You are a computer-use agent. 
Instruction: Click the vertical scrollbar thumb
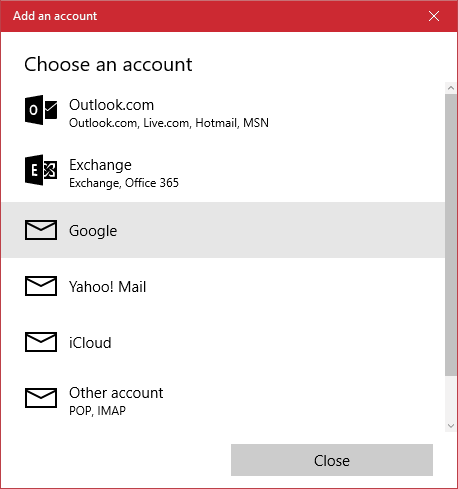point(451,235)
